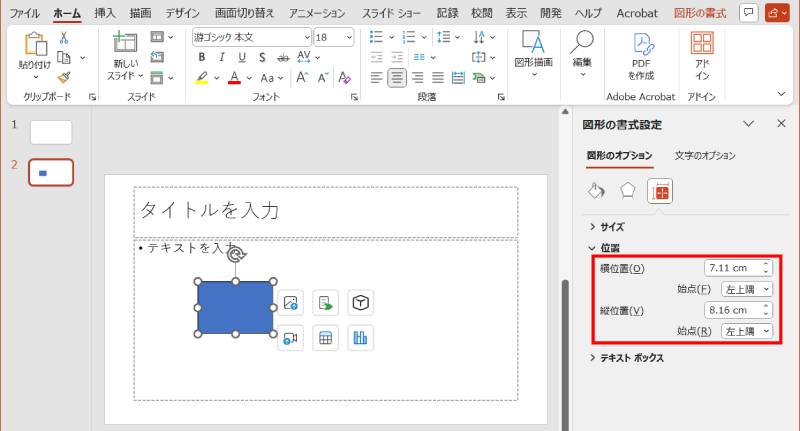Toggle text shadow
Viewport: 800px width, 431px height.
(262, 57)
